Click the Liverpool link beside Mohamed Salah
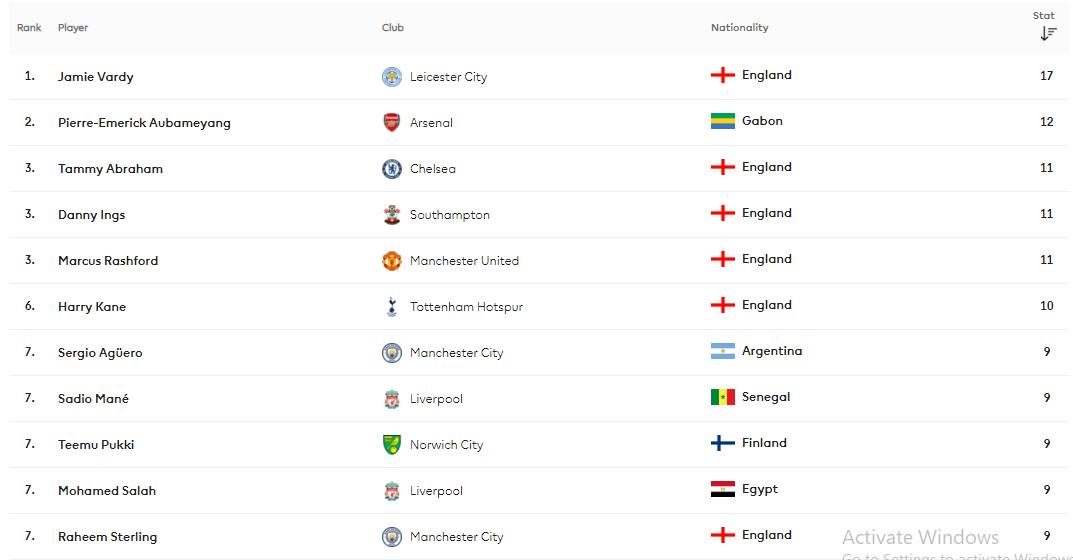Image resolution: width=1073 pixels, height=560 pixels. (x=436, y=491)
